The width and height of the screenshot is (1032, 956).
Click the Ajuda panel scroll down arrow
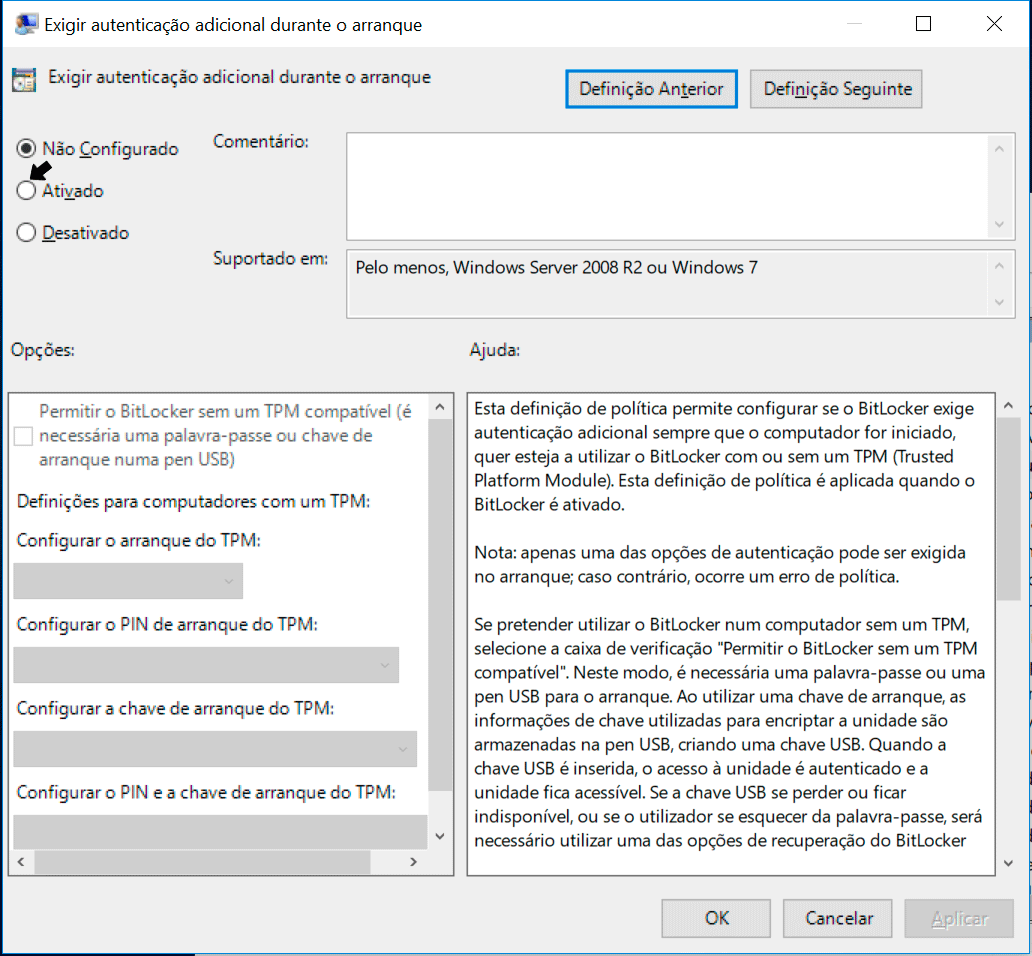(1008, 863)
